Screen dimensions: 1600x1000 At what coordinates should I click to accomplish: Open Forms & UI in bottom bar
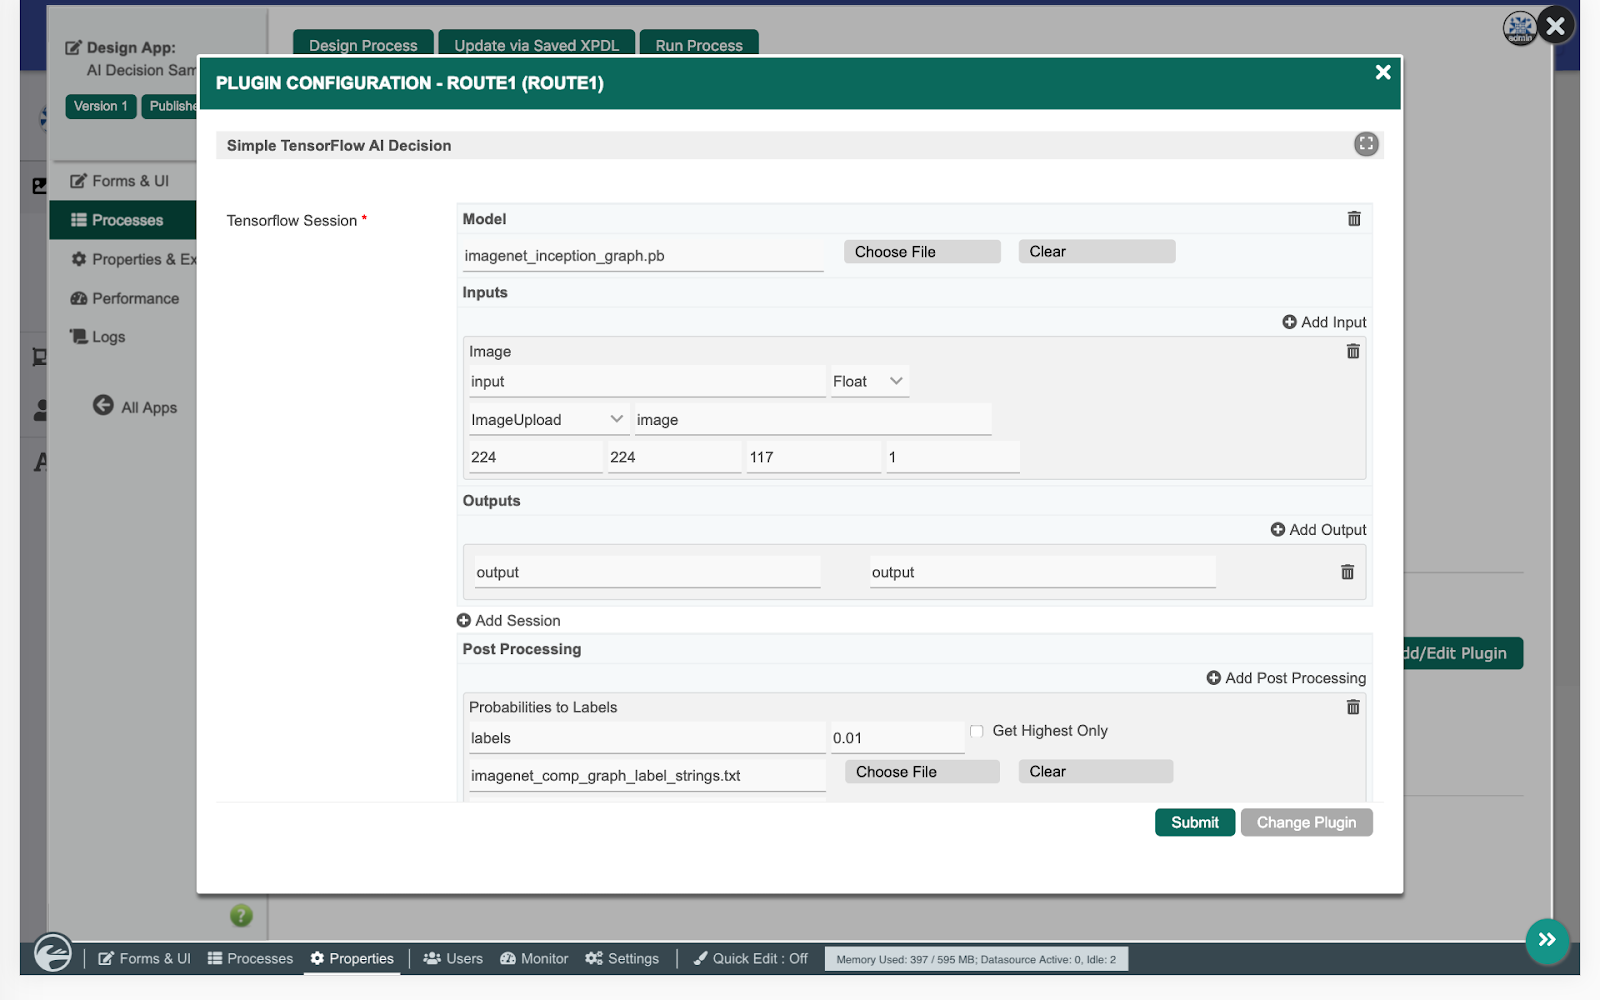(144, 959)
